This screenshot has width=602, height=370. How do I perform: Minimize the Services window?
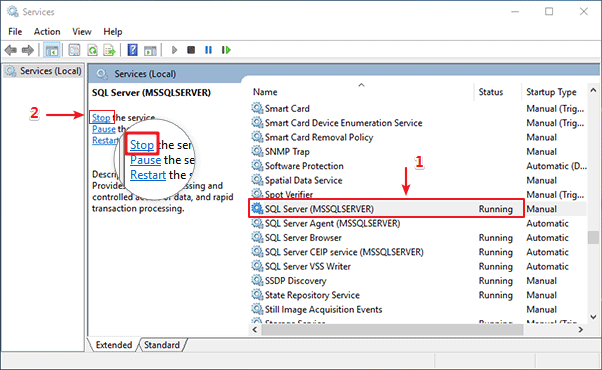(515, 12)
